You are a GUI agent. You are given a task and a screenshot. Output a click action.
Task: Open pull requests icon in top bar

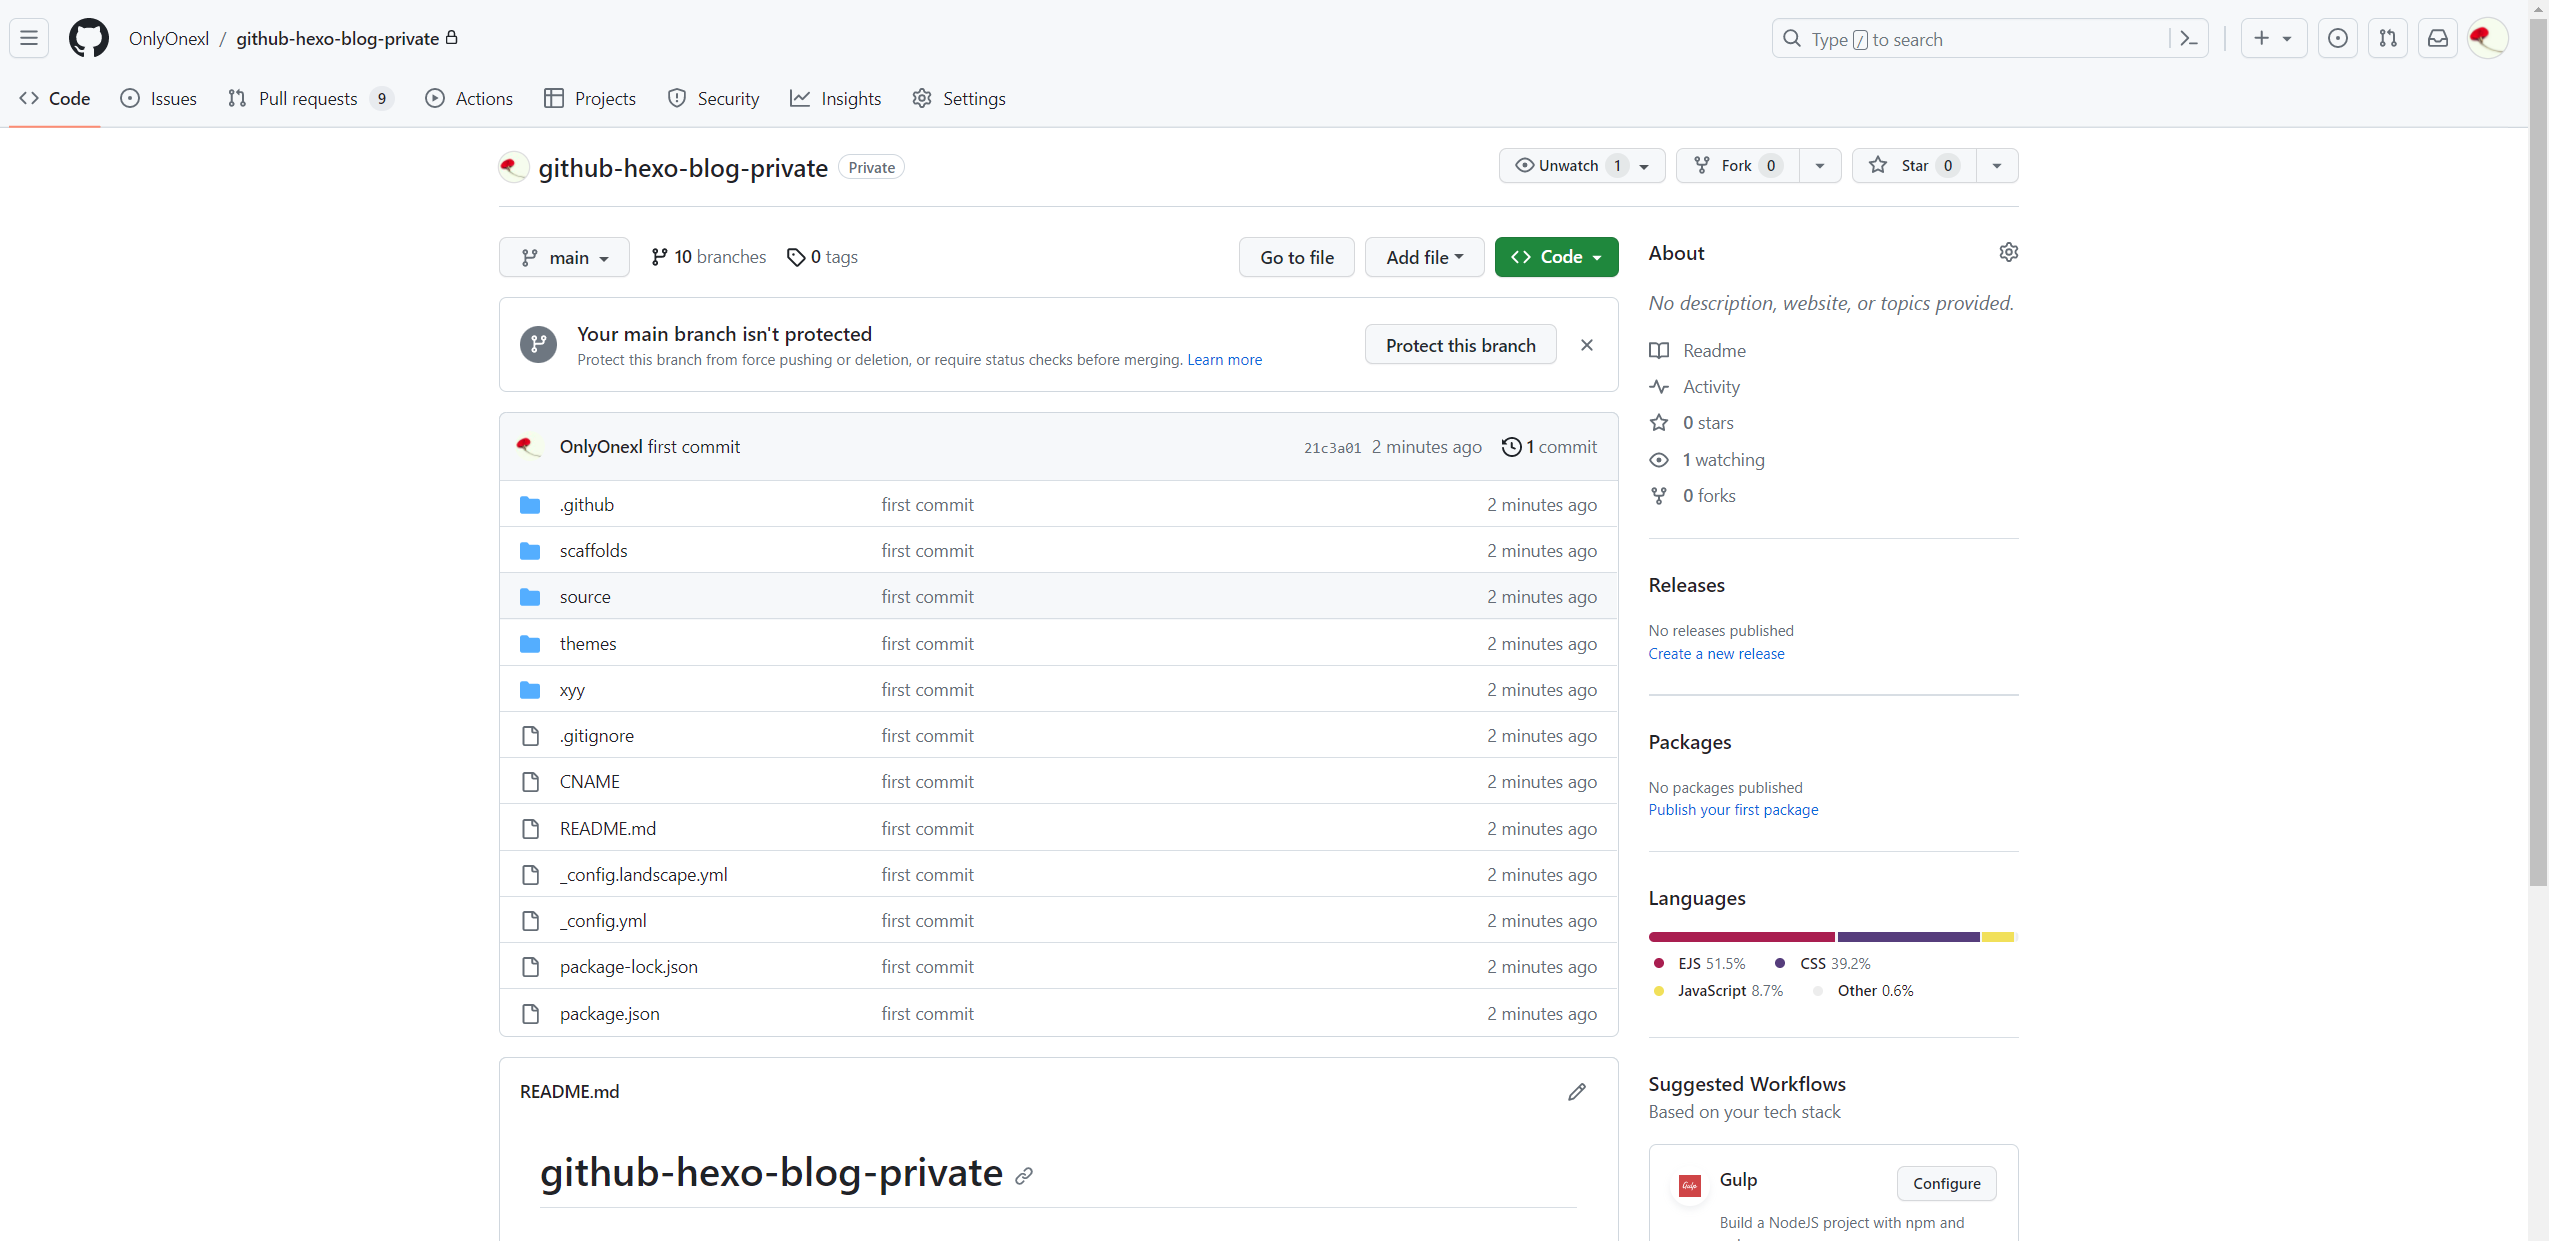[x=2387, y=38]
